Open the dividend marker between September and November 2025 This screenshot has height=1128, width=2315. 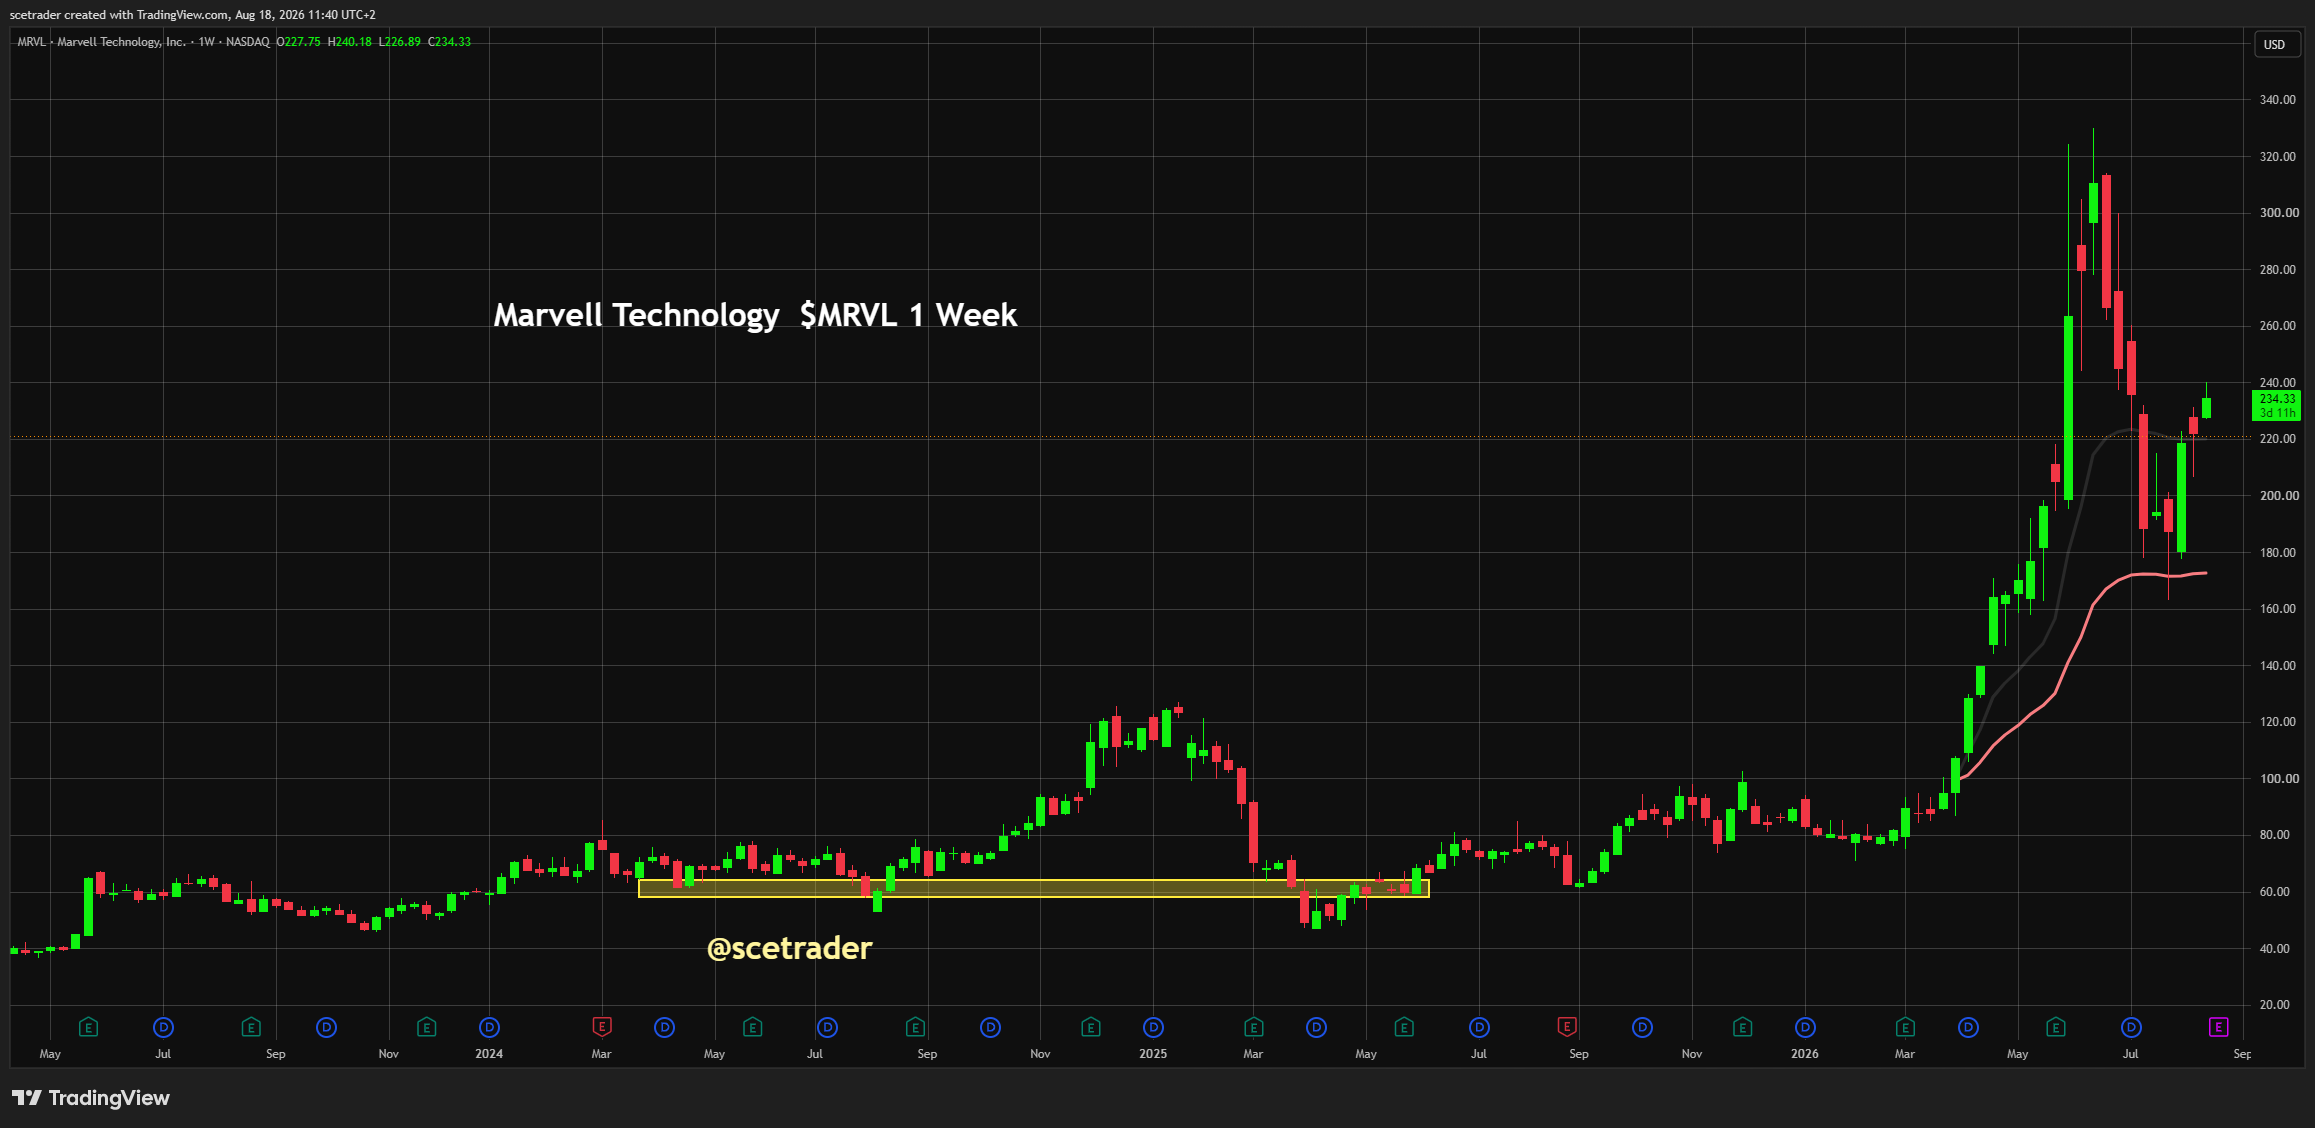pos(1642,1027)
